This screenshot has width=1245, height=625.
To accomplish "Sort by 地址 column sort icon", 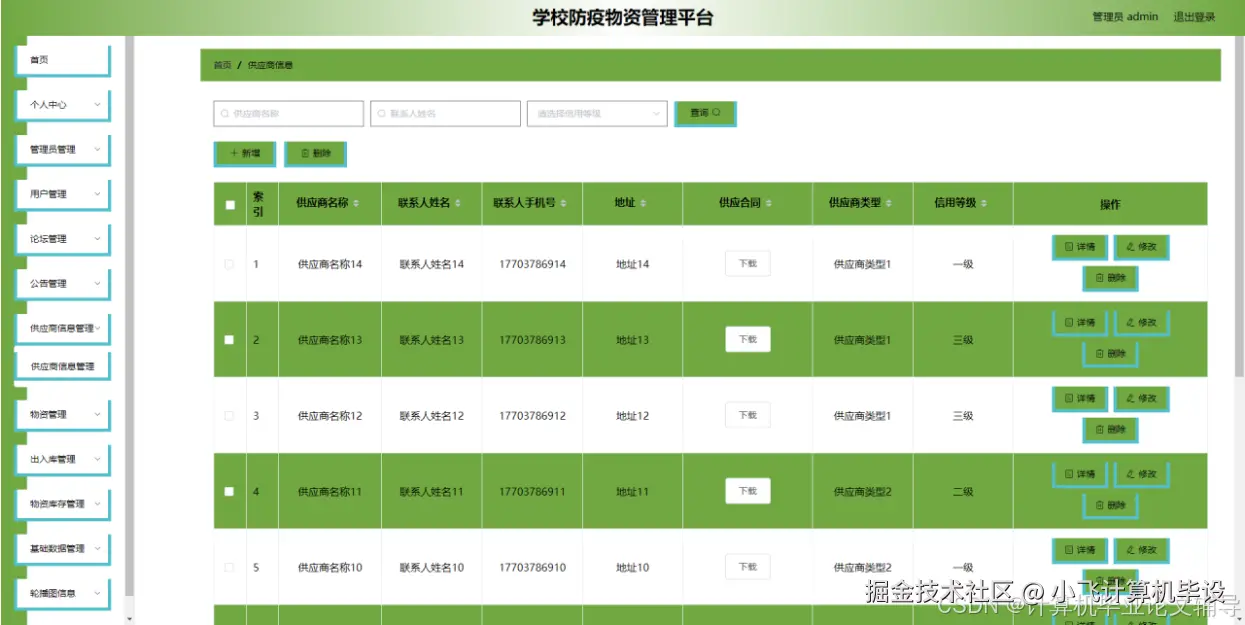I will pyautogui.click(x=643, y=203).
